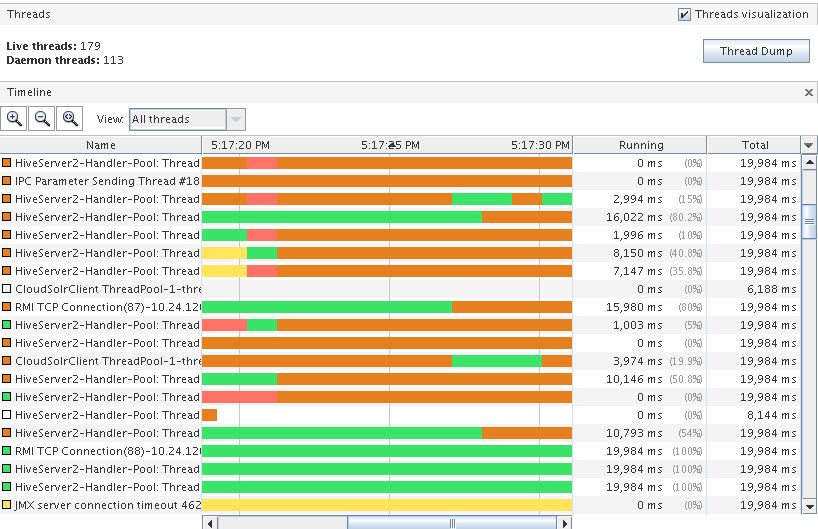Click the yellow JMX server connection timeline bar
Viewport: 818px width, 529px height.
click(387, 505)
